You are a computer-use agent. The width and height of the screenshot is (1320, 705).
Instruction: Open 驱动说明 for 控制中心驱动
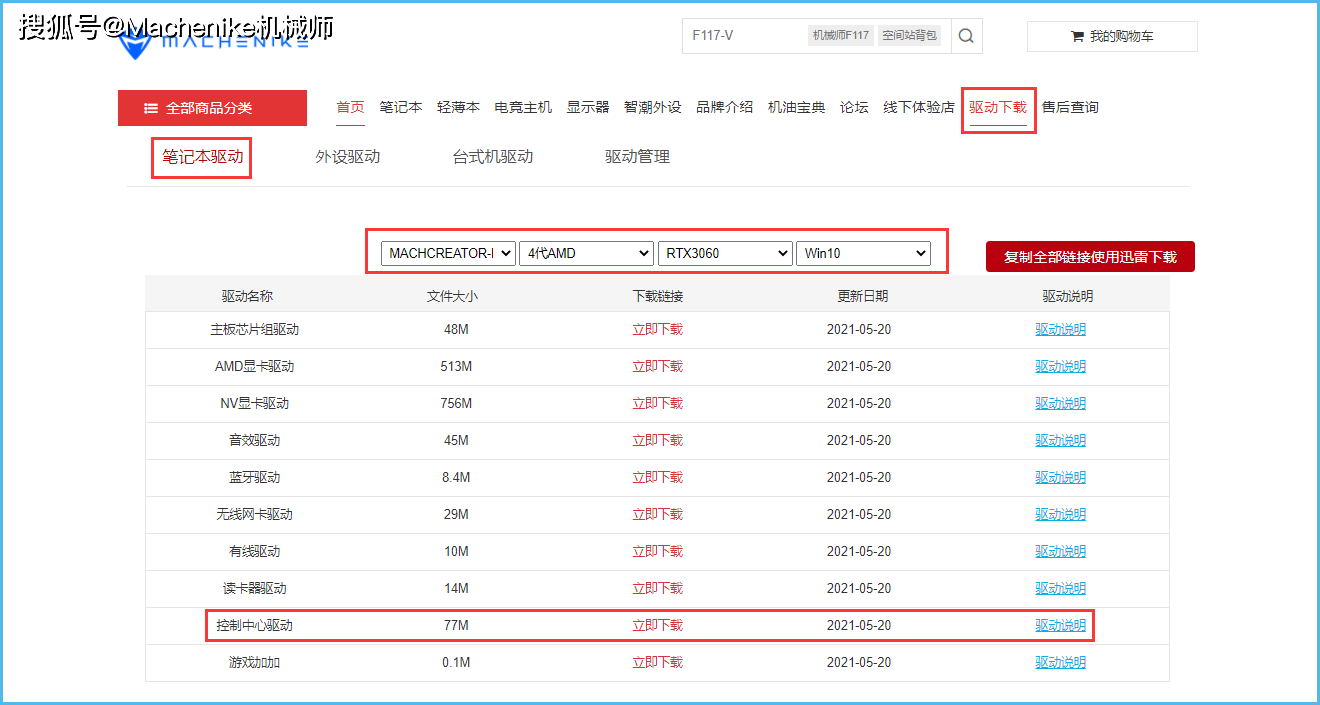1060,625
